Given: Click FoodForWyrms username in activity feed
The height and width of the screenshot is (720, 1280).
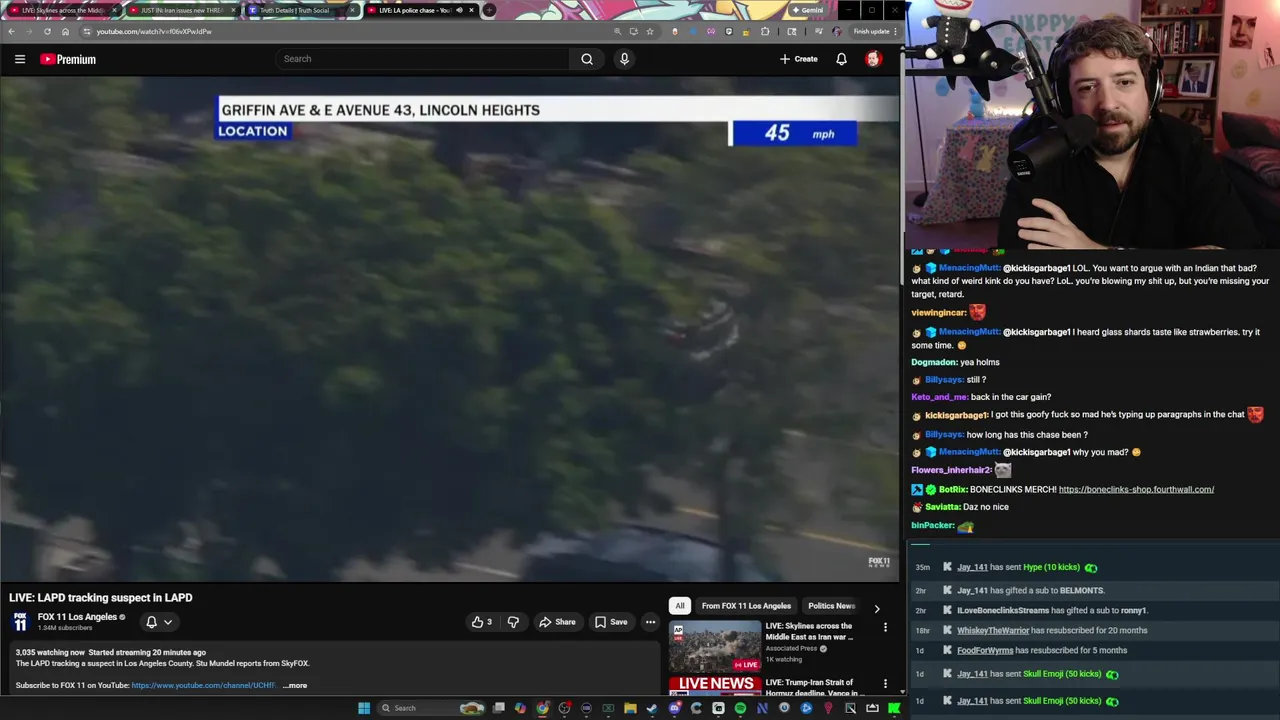Looking at the screenshot, I should click(985, 650).
